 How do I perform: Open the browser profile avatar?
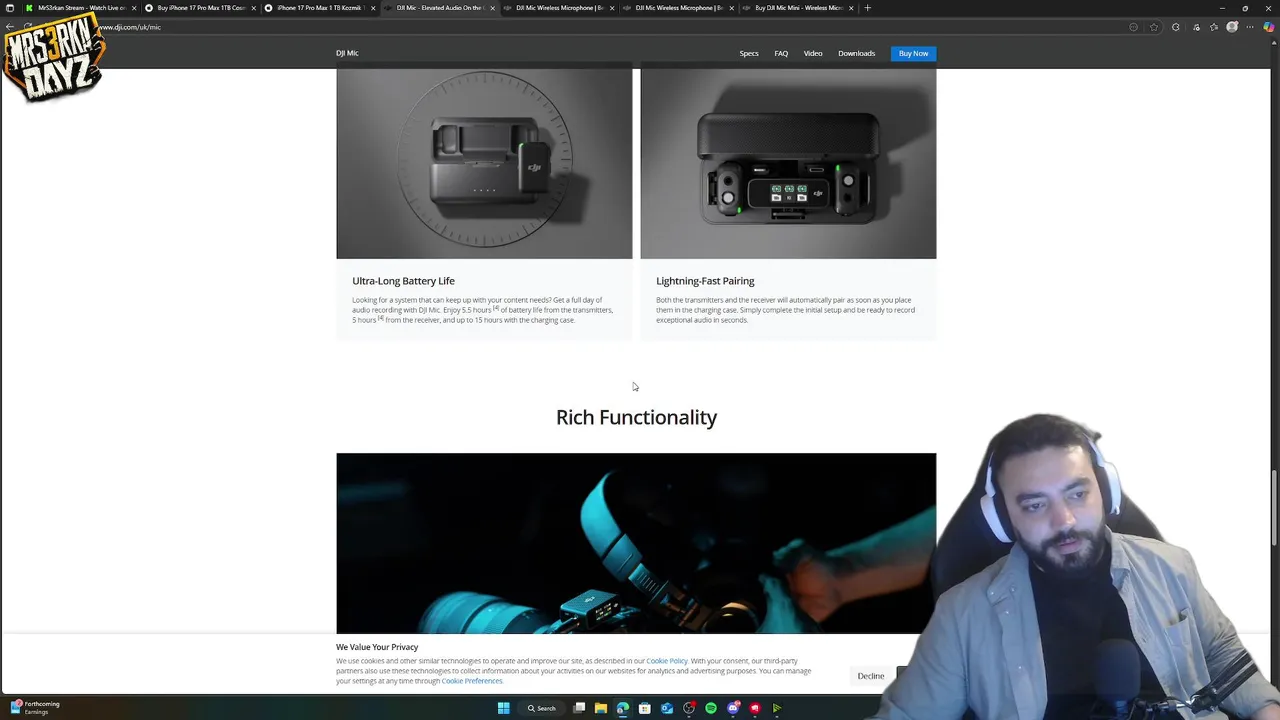(1232, 27)
